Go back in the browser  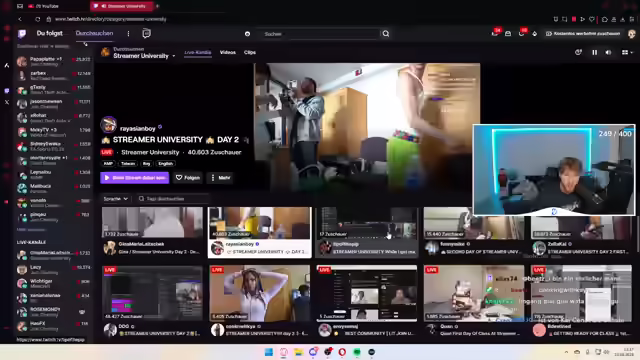pyautogui.click(x=20, y=19)
